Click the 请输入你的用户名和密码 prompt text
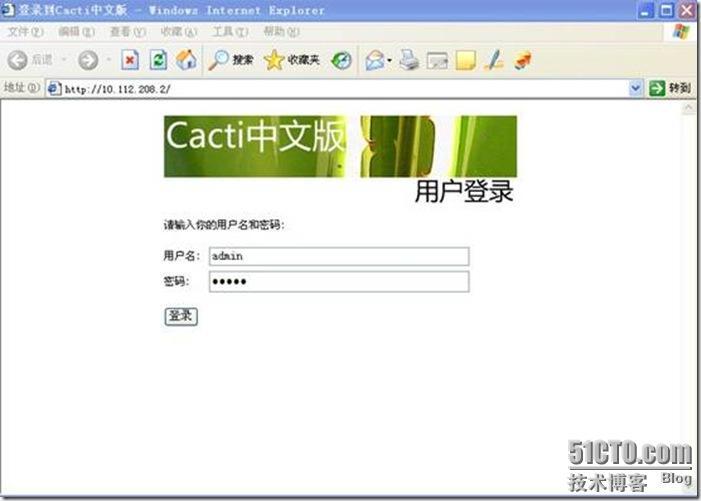Viewport: 701px width, 501px height. [224, 225]
